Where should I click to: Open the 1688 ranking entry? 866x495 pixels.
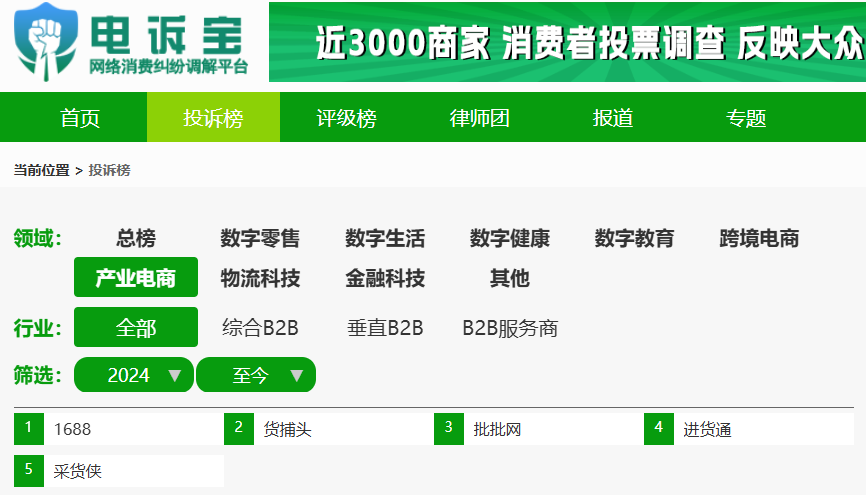tap(119, 429)
